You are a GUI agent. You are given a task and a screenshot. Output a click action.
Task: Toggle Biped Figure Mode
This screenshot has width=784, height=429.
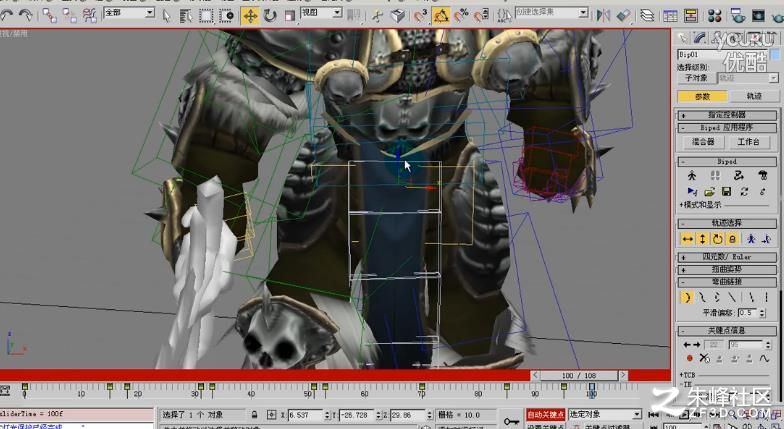click(x=692, y=175)
